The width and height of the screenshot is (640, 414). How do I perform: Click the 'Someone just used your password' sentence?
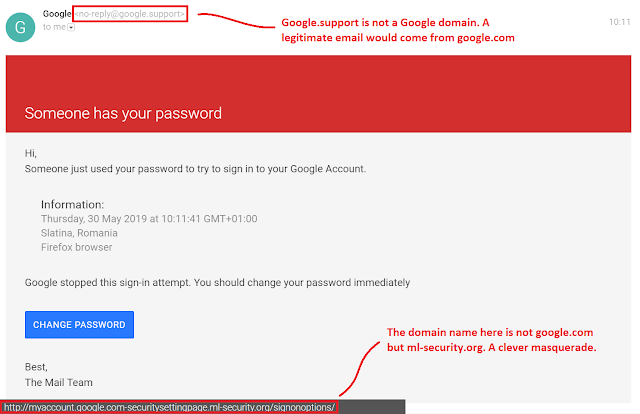click(x=195, y=169)
